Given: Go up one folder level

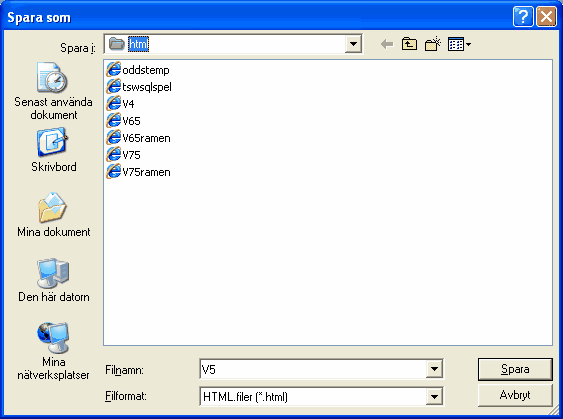Looking at the screenshot, I should [x=409, y=45].
